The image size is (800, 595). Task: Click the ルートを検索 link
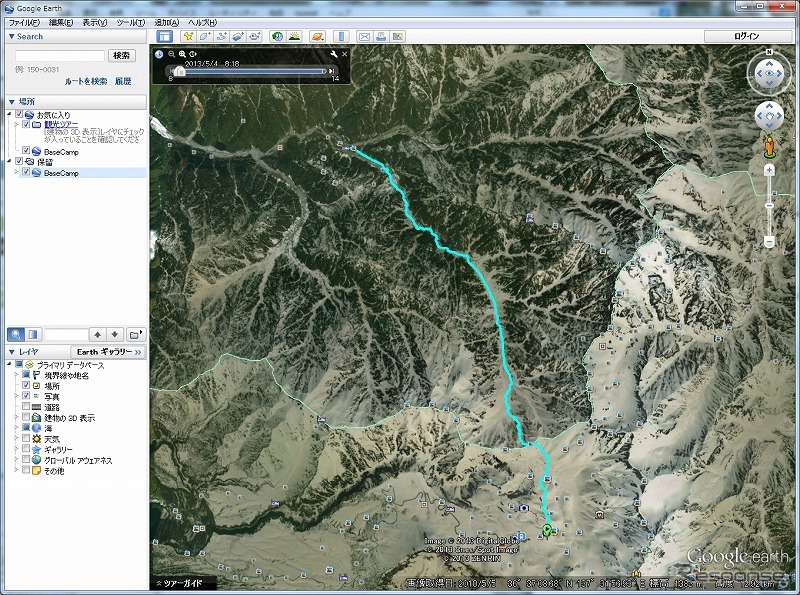point(86,81)
